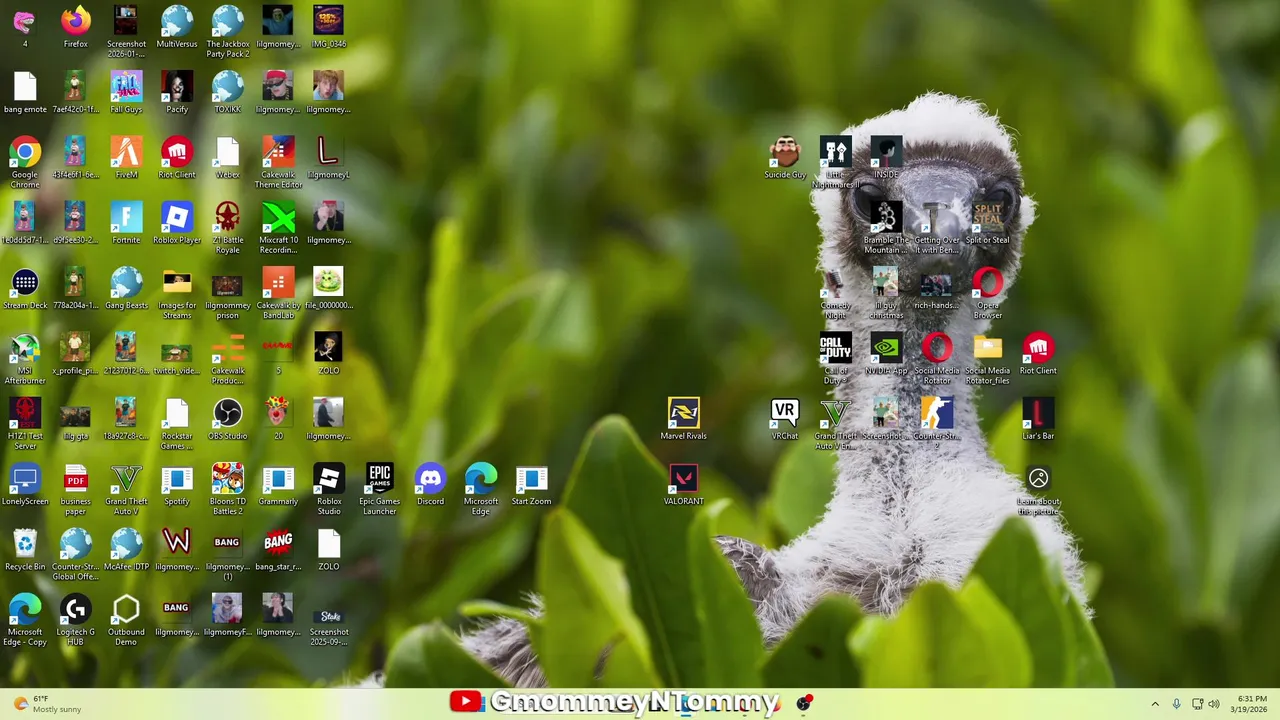Open Roblox Player

coord(177,223)
